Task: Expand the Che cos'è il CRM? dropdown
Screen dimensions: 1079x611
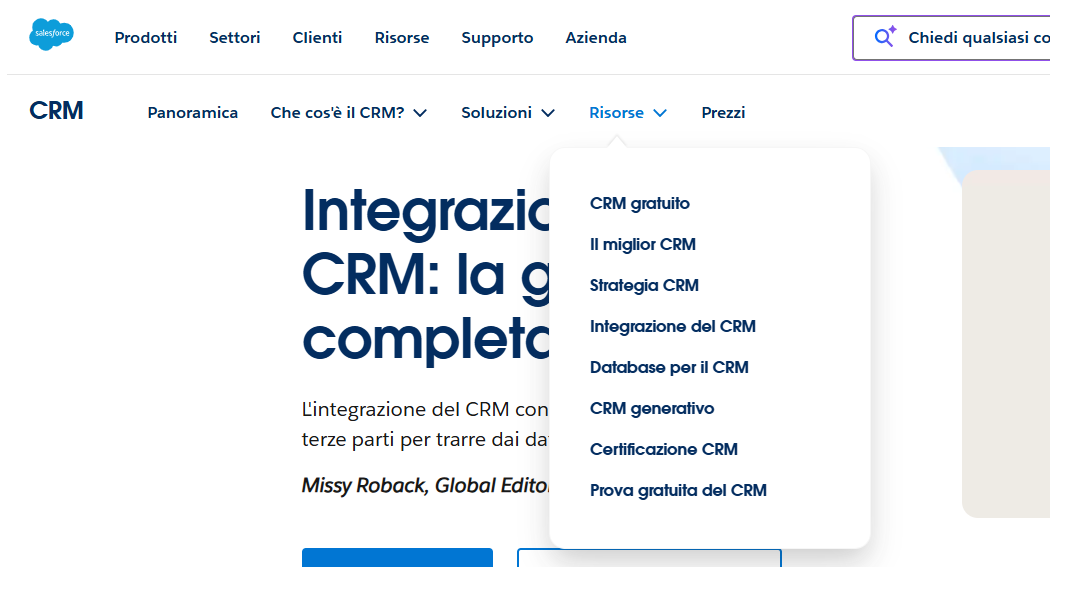Action: tap(349, 113)
